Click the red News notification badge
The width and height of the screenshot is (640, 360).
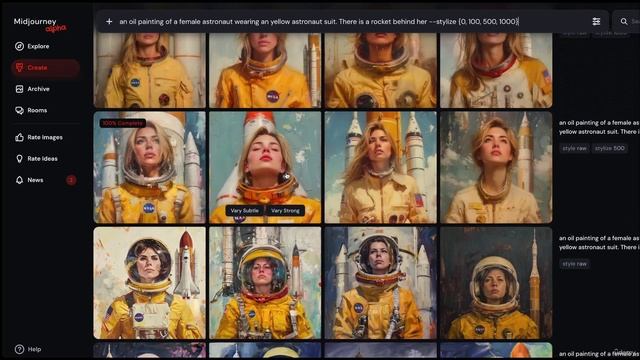[x=71, y=180]
